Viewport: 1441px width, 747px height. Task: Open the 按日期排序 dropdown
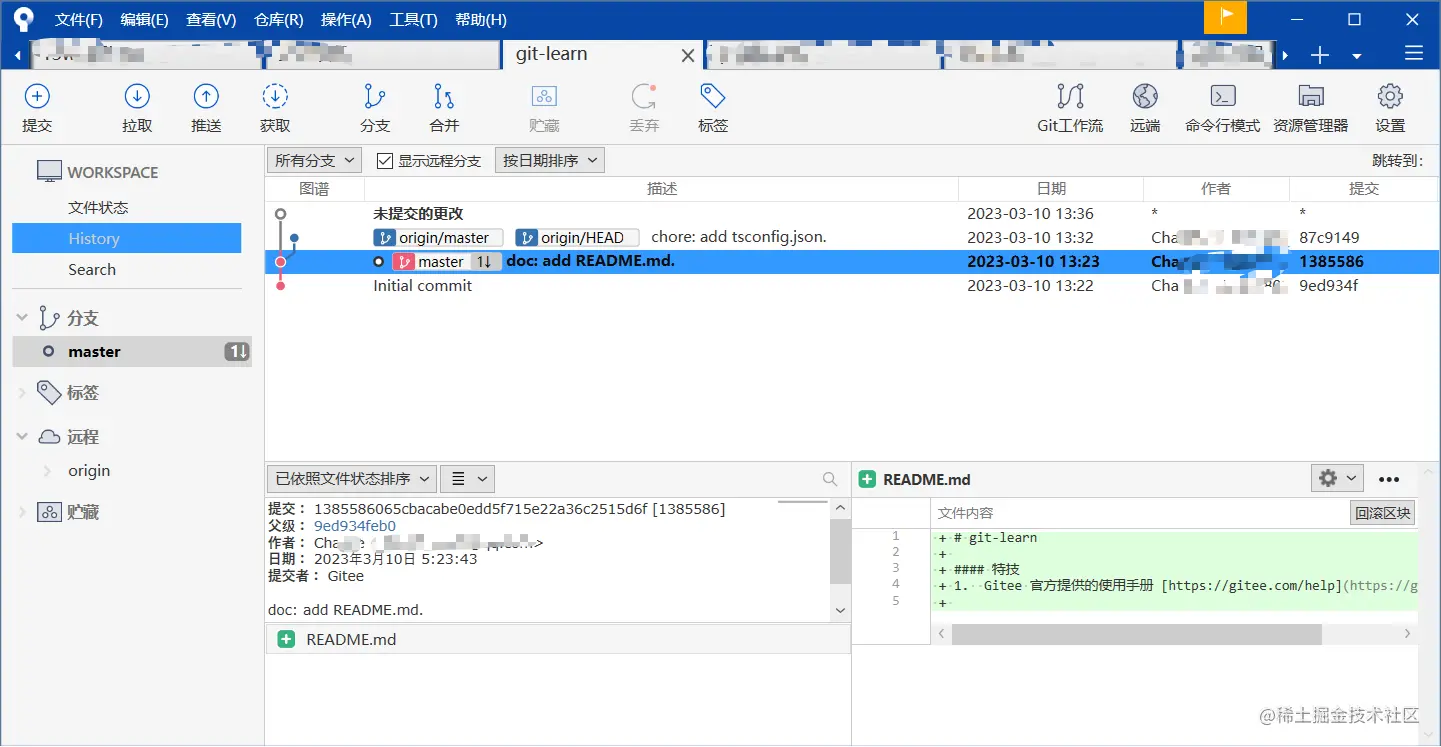[550, 160]
